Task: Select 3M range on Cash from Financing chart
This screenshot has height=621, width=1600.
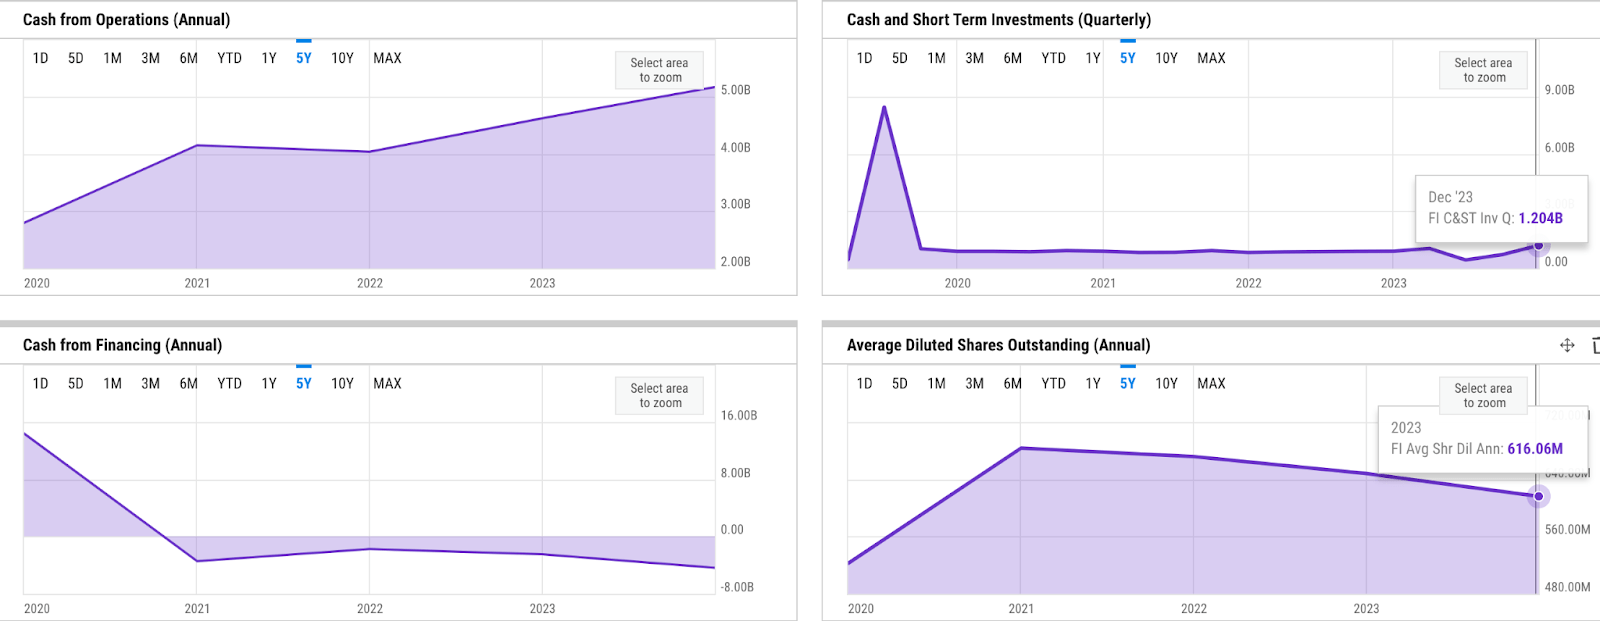Action: coord(150,383)
